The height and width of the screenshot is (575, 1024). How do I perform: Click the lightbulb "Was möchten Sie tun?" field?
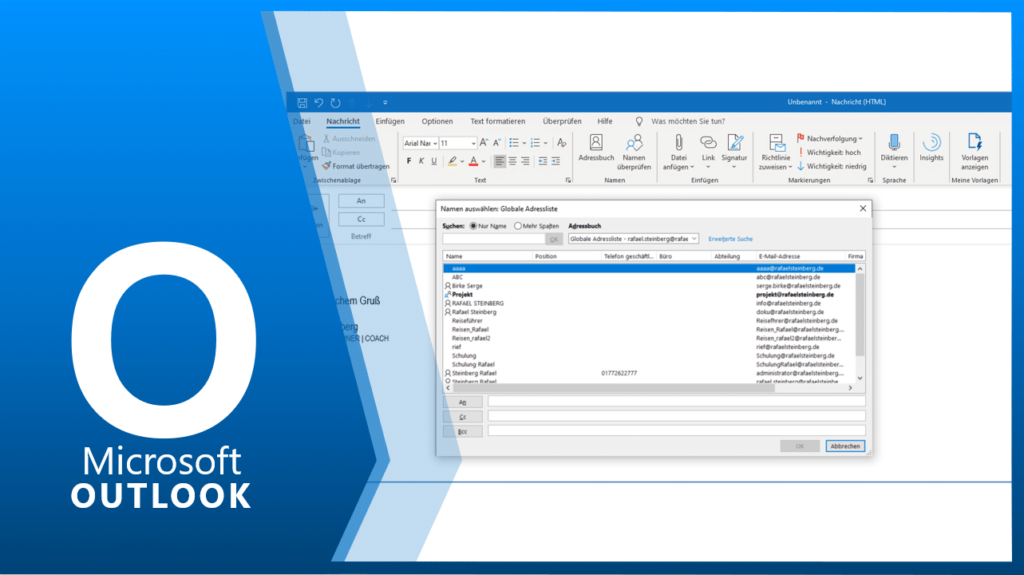point(680,121)
